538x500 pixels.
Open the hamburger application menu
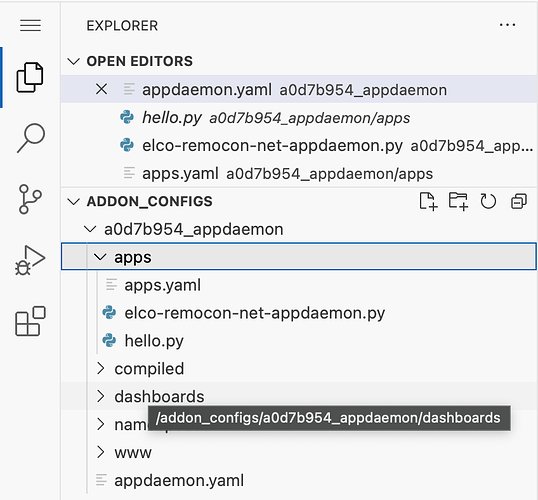click(30, 26)
